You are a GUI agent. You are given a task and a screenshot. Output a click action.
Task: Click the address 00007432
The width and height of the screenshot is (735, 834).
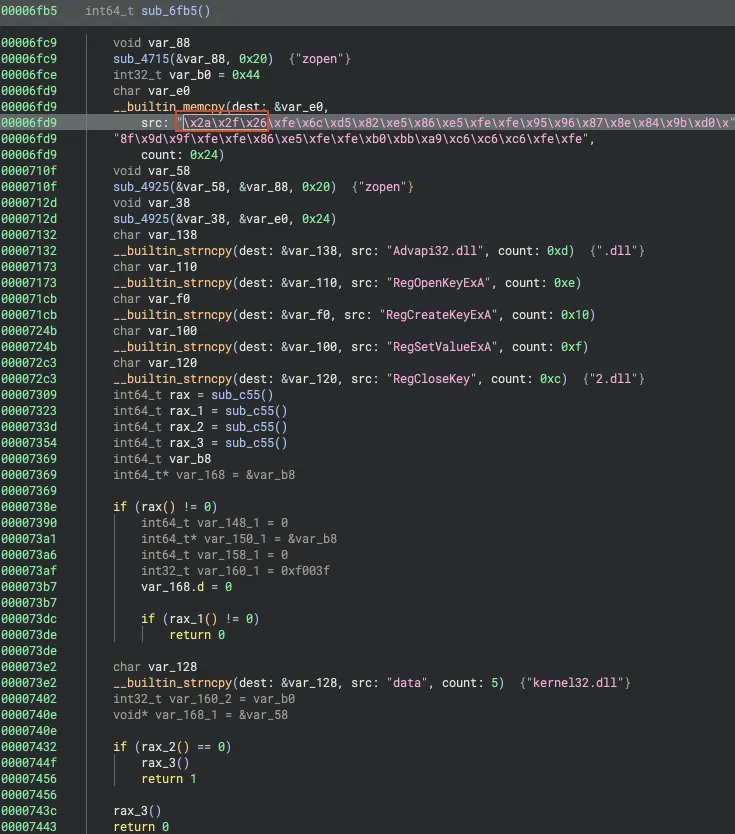tap(29, 747)
